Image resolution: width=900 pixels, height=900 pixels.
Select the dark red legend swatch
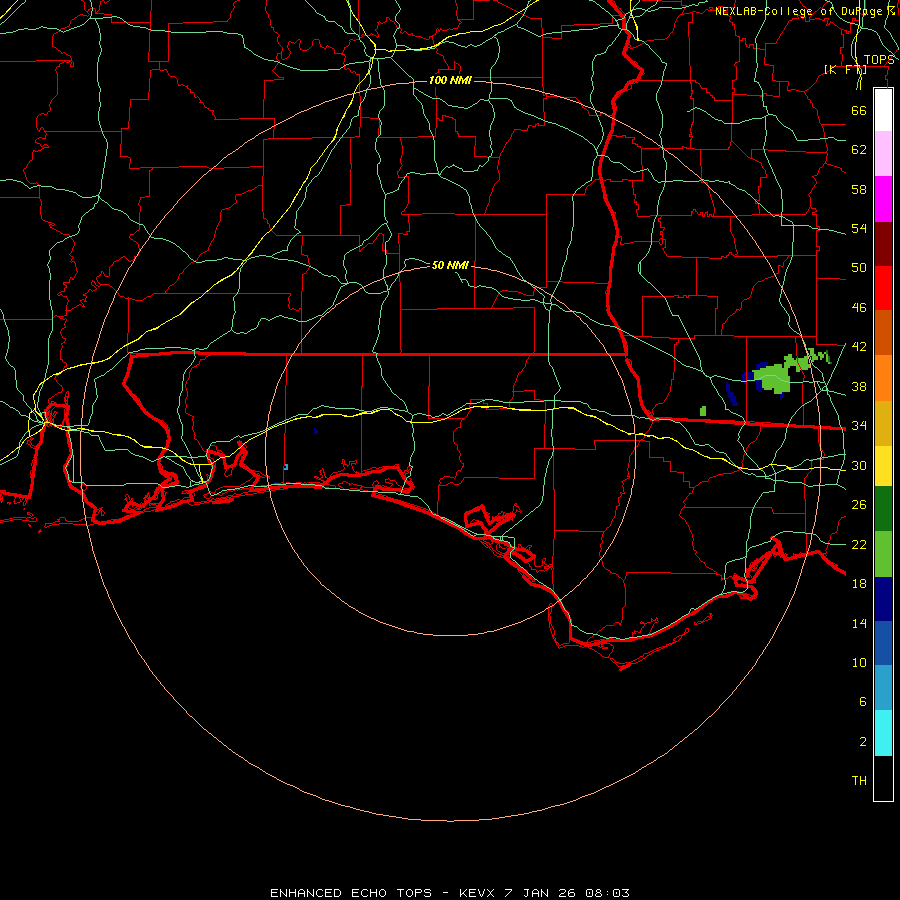(883, 244)
